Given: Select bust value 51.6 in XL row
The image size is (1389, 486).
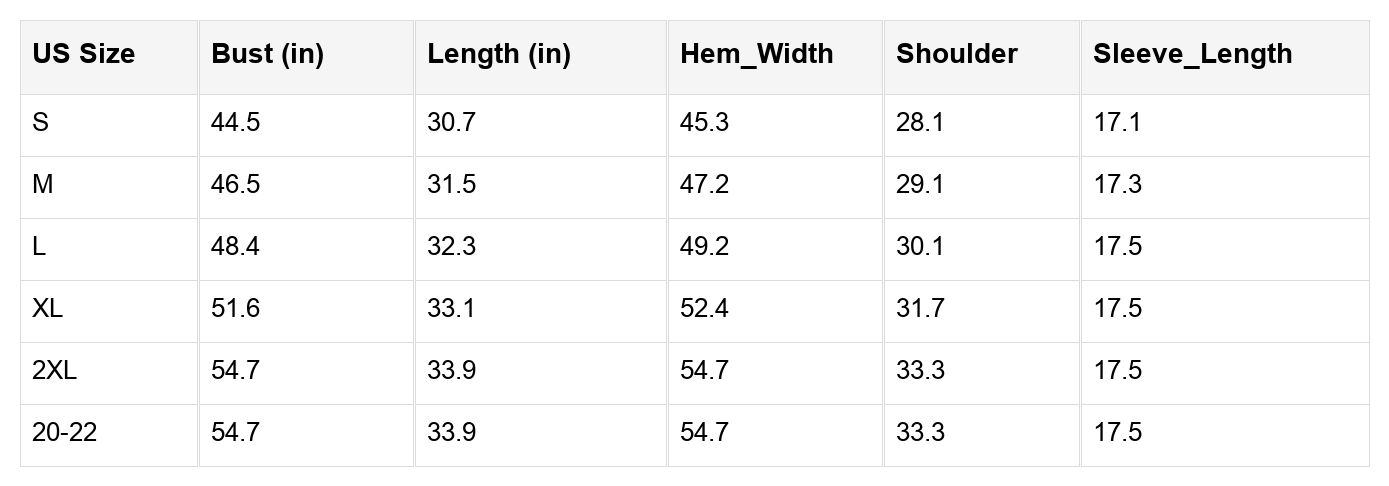Looking at the screenshot, I should point(235,309).
